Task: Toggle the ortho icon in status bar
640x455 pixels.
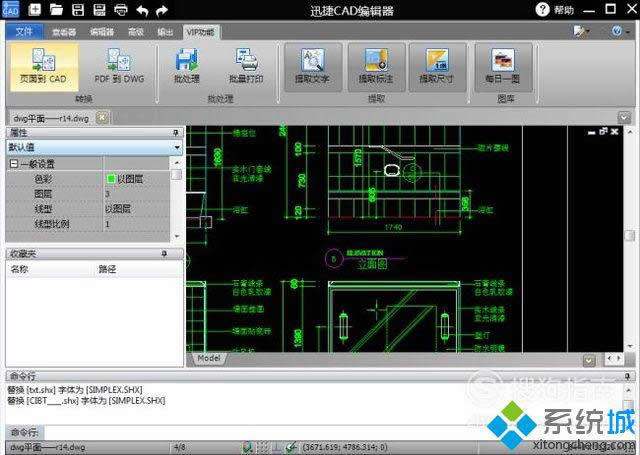Action: [x=276, y=448]
